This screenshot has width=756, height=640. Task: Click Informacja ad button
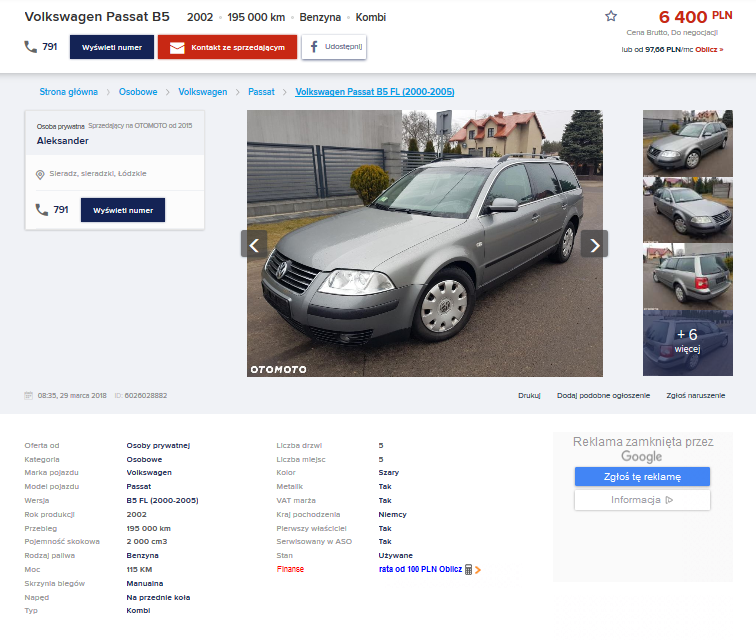click(x=642, y=500)
